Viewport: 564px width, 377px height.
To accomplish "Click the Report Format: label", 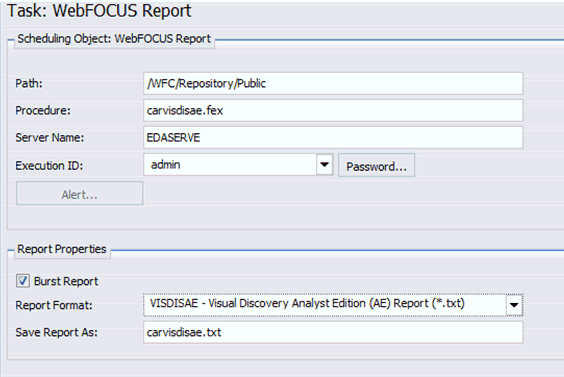I will [54, 305].
